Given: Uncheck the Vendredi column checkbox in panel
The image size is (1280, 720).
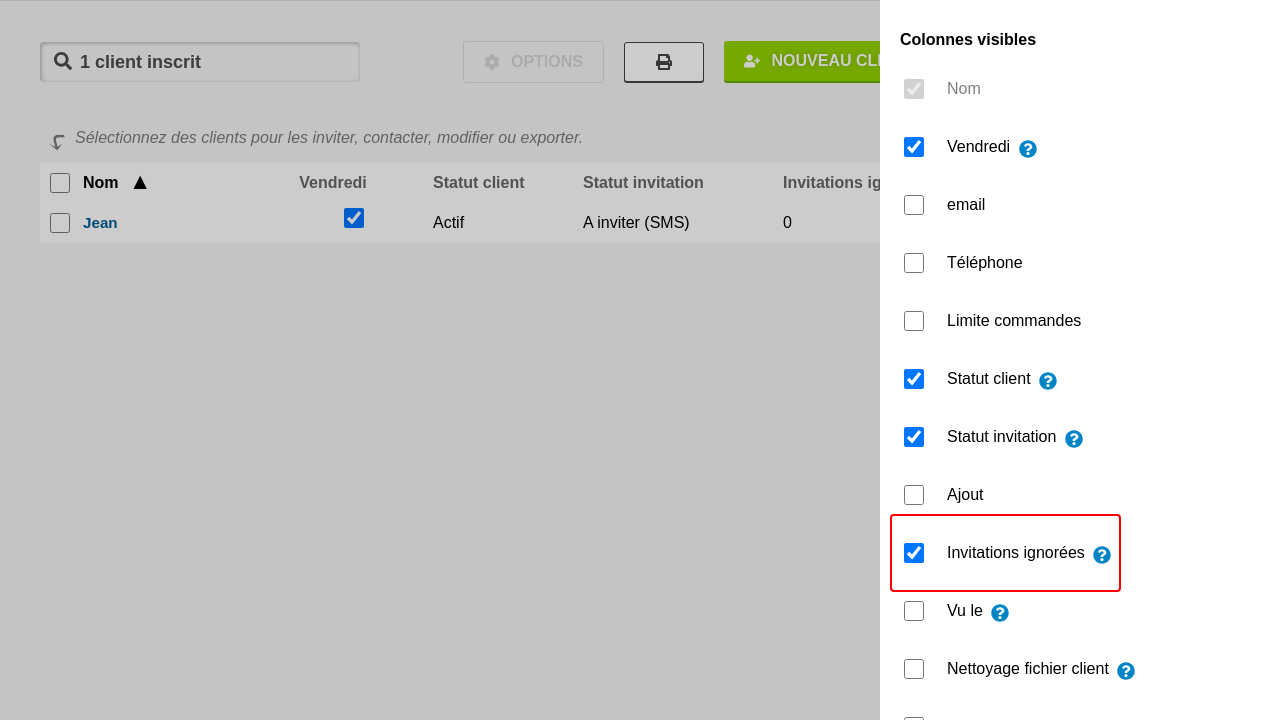Looking at the screenshot, I should tap(914, 147).
